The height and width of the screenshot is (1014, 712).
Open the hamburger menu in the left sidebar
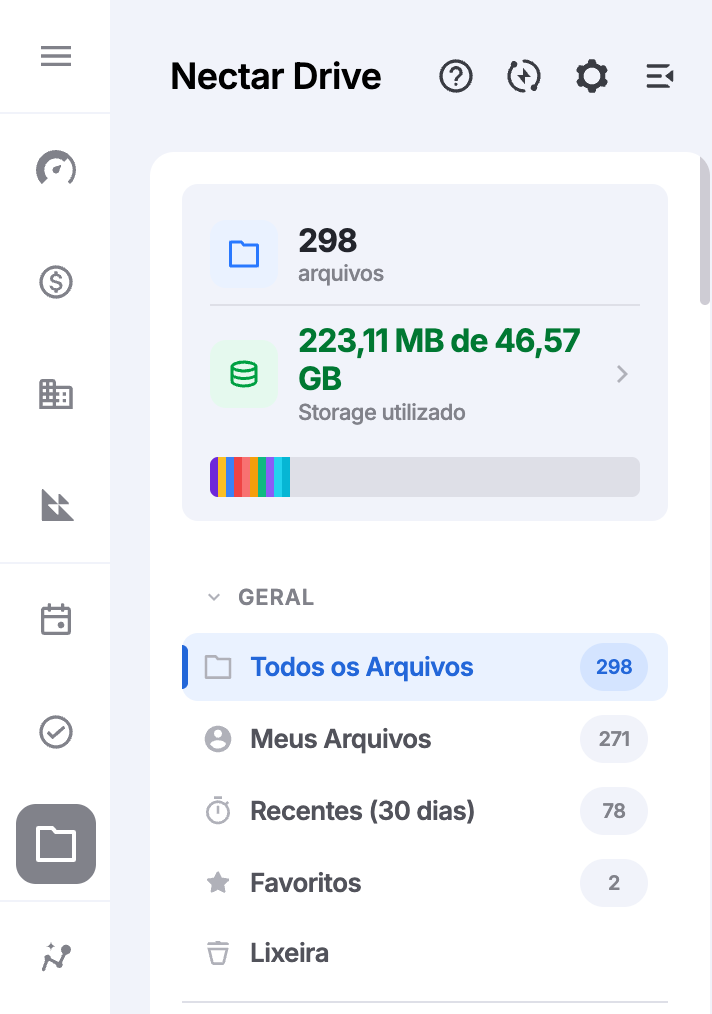(56, 56)
